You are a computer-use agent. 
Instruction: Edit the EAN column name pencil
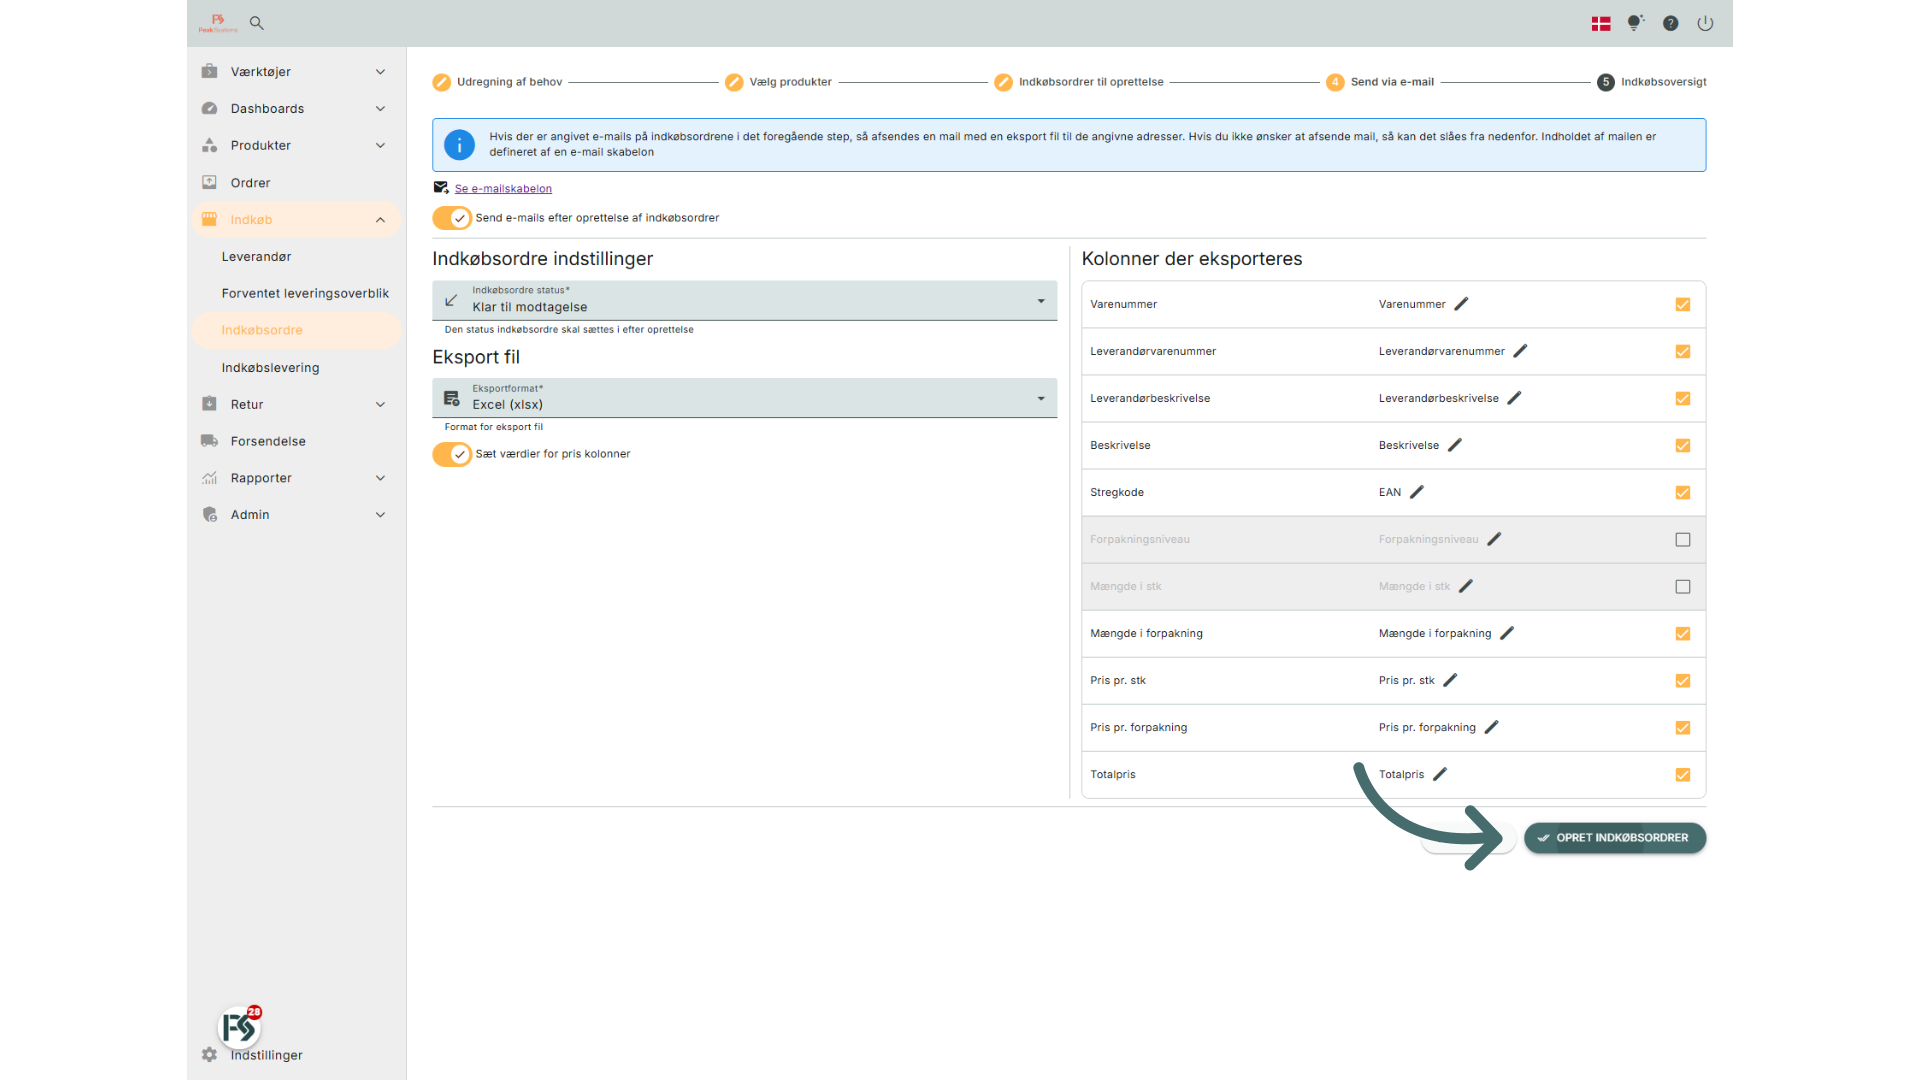pyautogui.click(x=1417, y=492)
